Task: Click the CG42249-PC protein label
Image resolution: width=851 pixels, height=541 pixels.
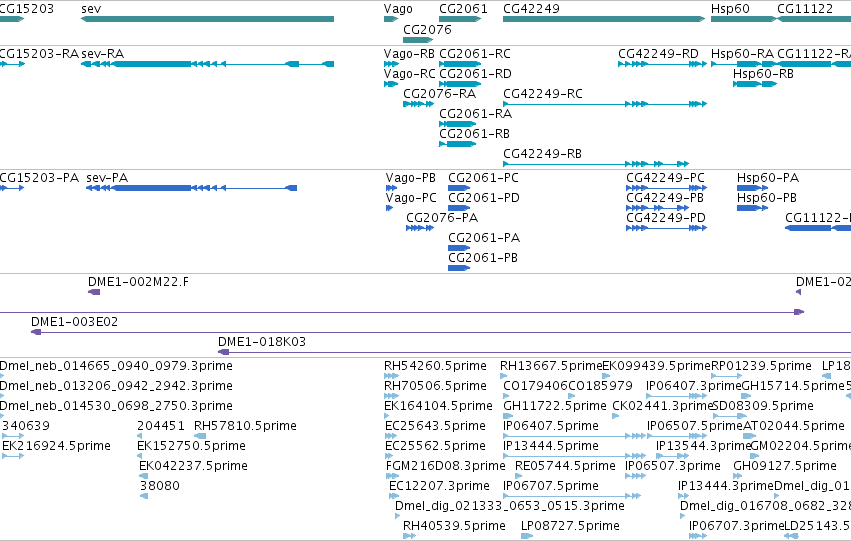Action: click(665, 178)
